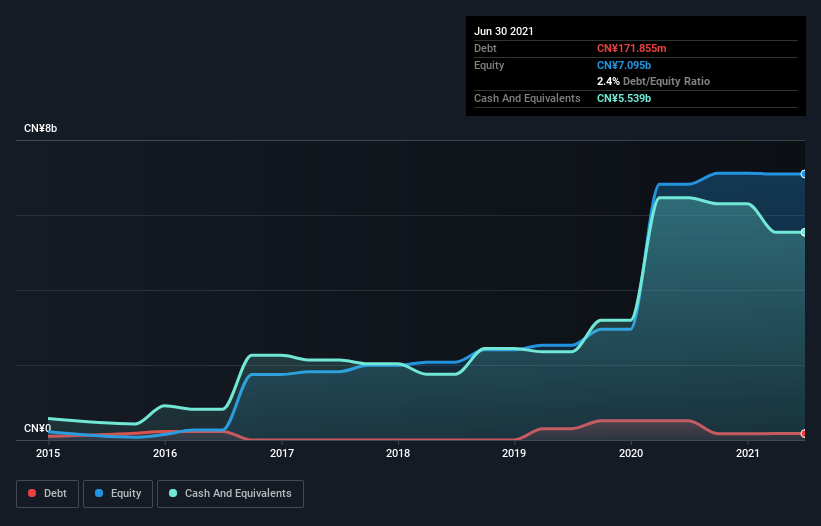Image resolution: width=821 pixels, height=526 pixels.
Task: Toggle the Debt series in the legend
Action: click(47, 494)
